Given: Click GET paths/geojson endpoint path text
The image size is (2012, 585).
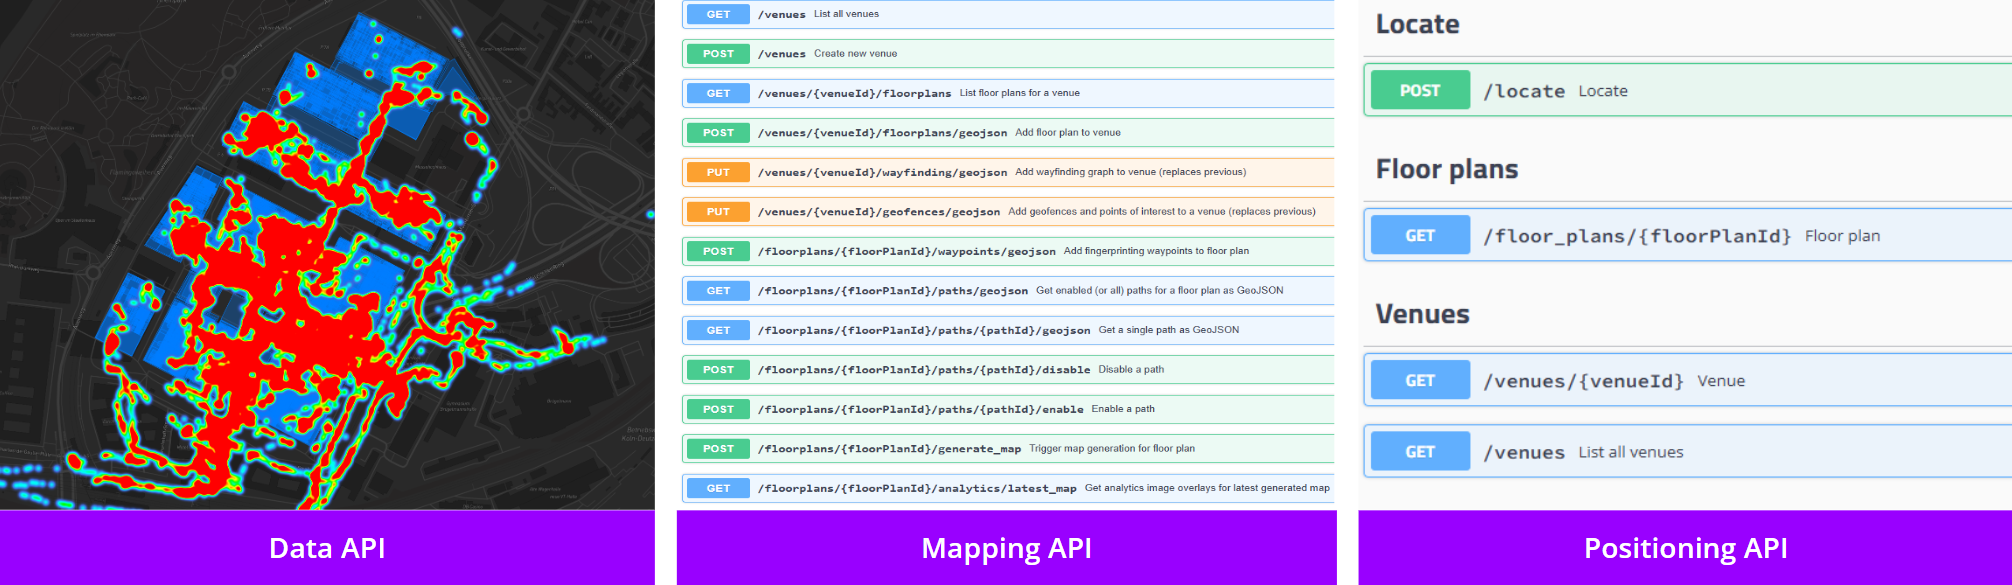Looking at the screenshot, I should [x=892, y=291].
